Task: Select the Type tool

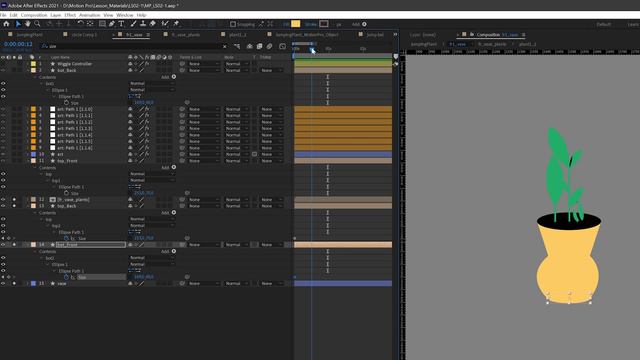Action: [121, 24]
